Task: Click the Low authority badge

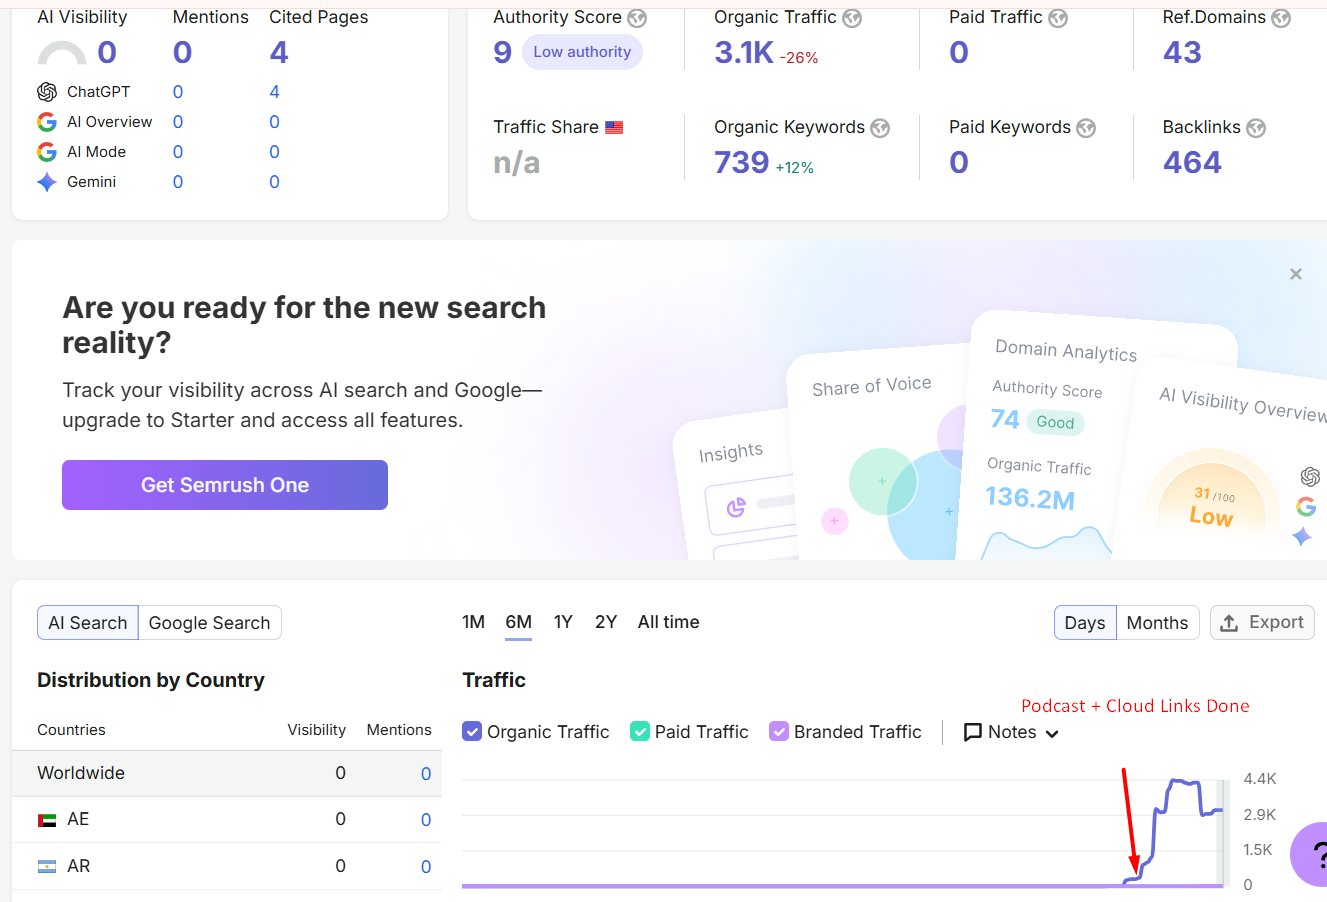Action: point(582,52)
